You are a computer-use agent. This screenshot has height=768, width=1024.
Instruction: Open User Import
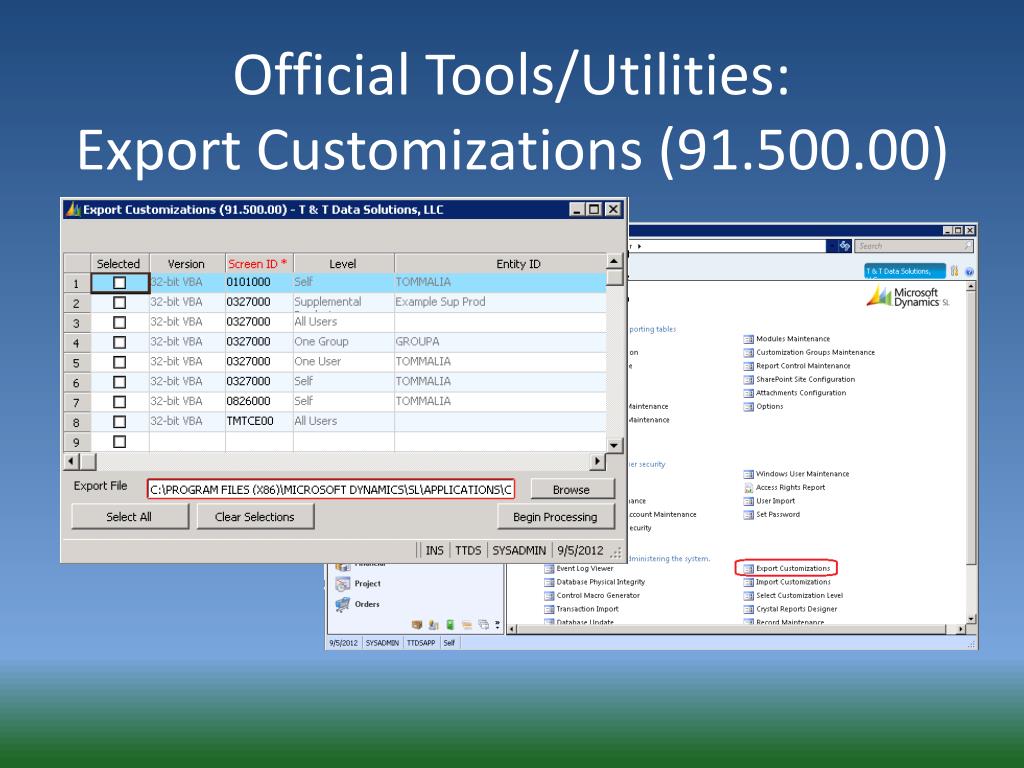pos(769,502)
